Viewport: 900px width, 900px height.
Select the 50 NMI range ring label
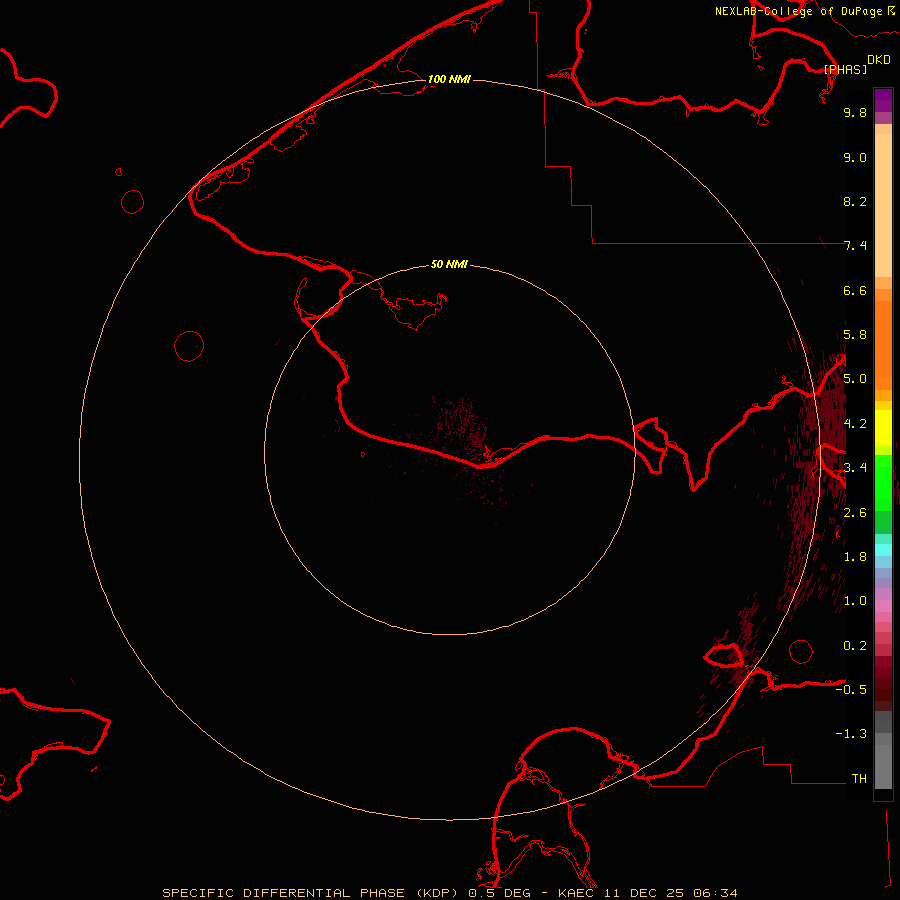click(x=449, y=264)
